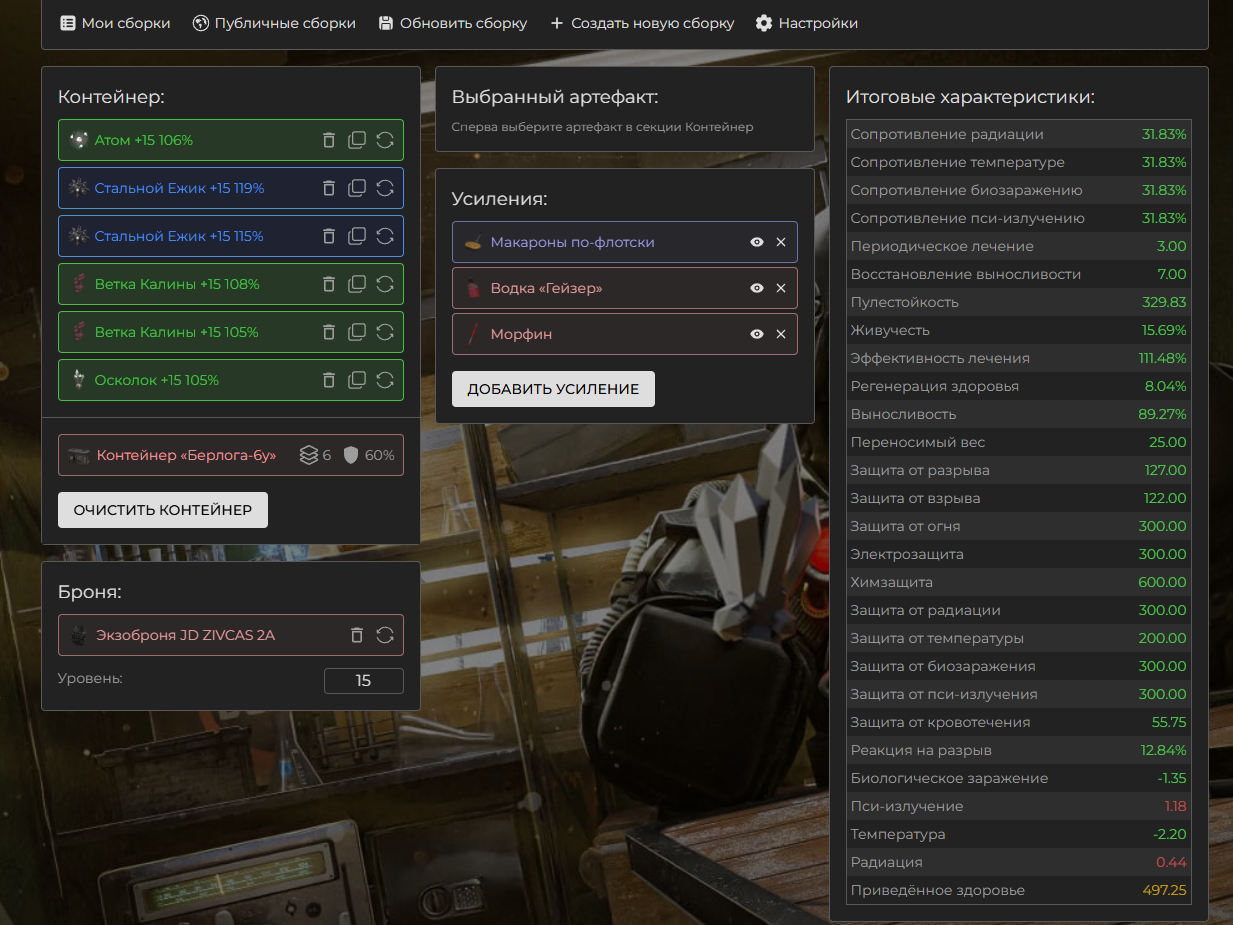Screen dimensions: 1233x925
Task: Click the ДОБАВИТЬ УСИЛЕНИЕ button
Action: point(553,389)
